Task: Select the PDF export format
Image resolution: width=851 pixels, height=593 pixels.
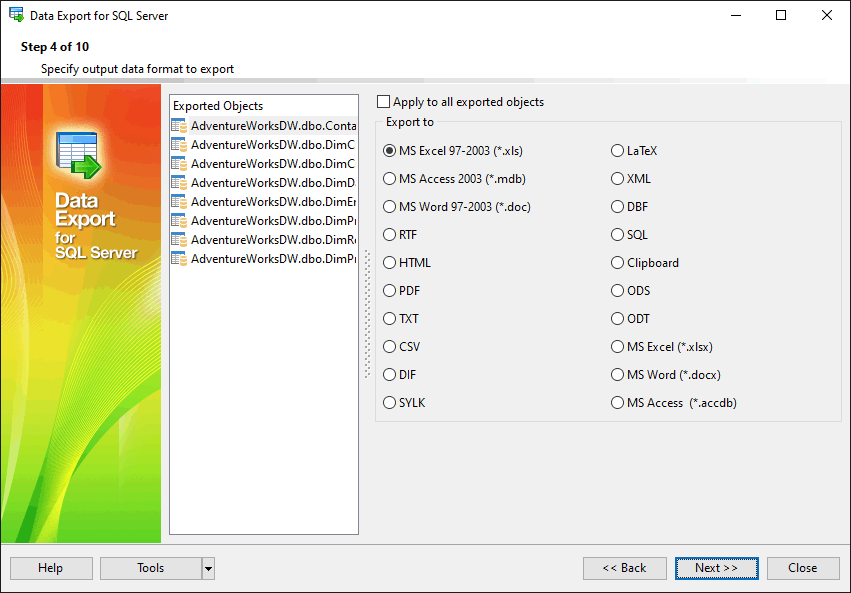Action: (390, 291)
